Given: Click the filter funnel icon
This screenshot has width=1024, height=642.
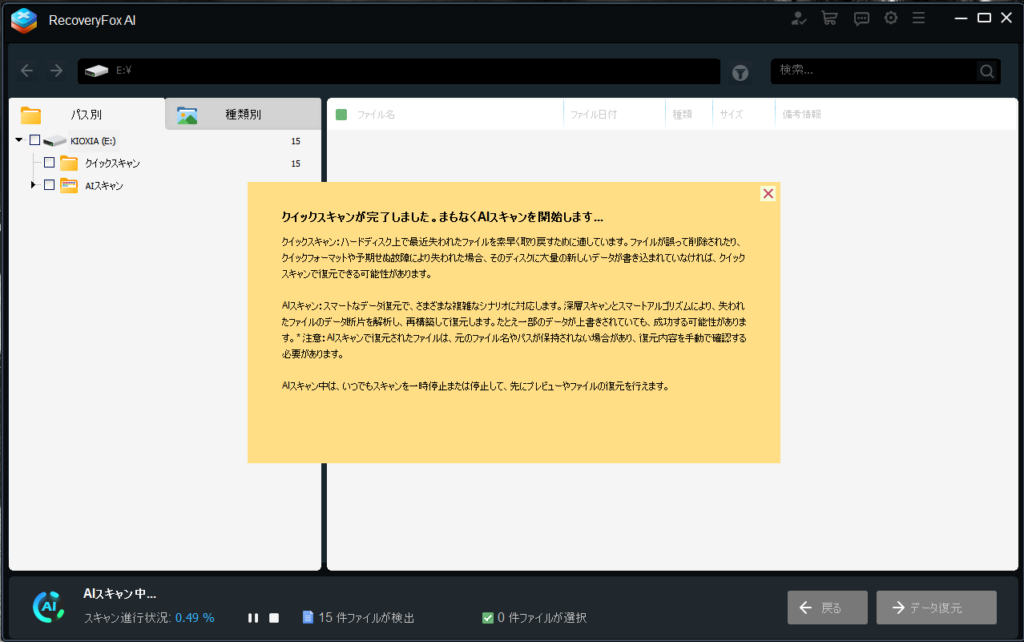Looking at the screenshot, I should [x=740, y=72].
